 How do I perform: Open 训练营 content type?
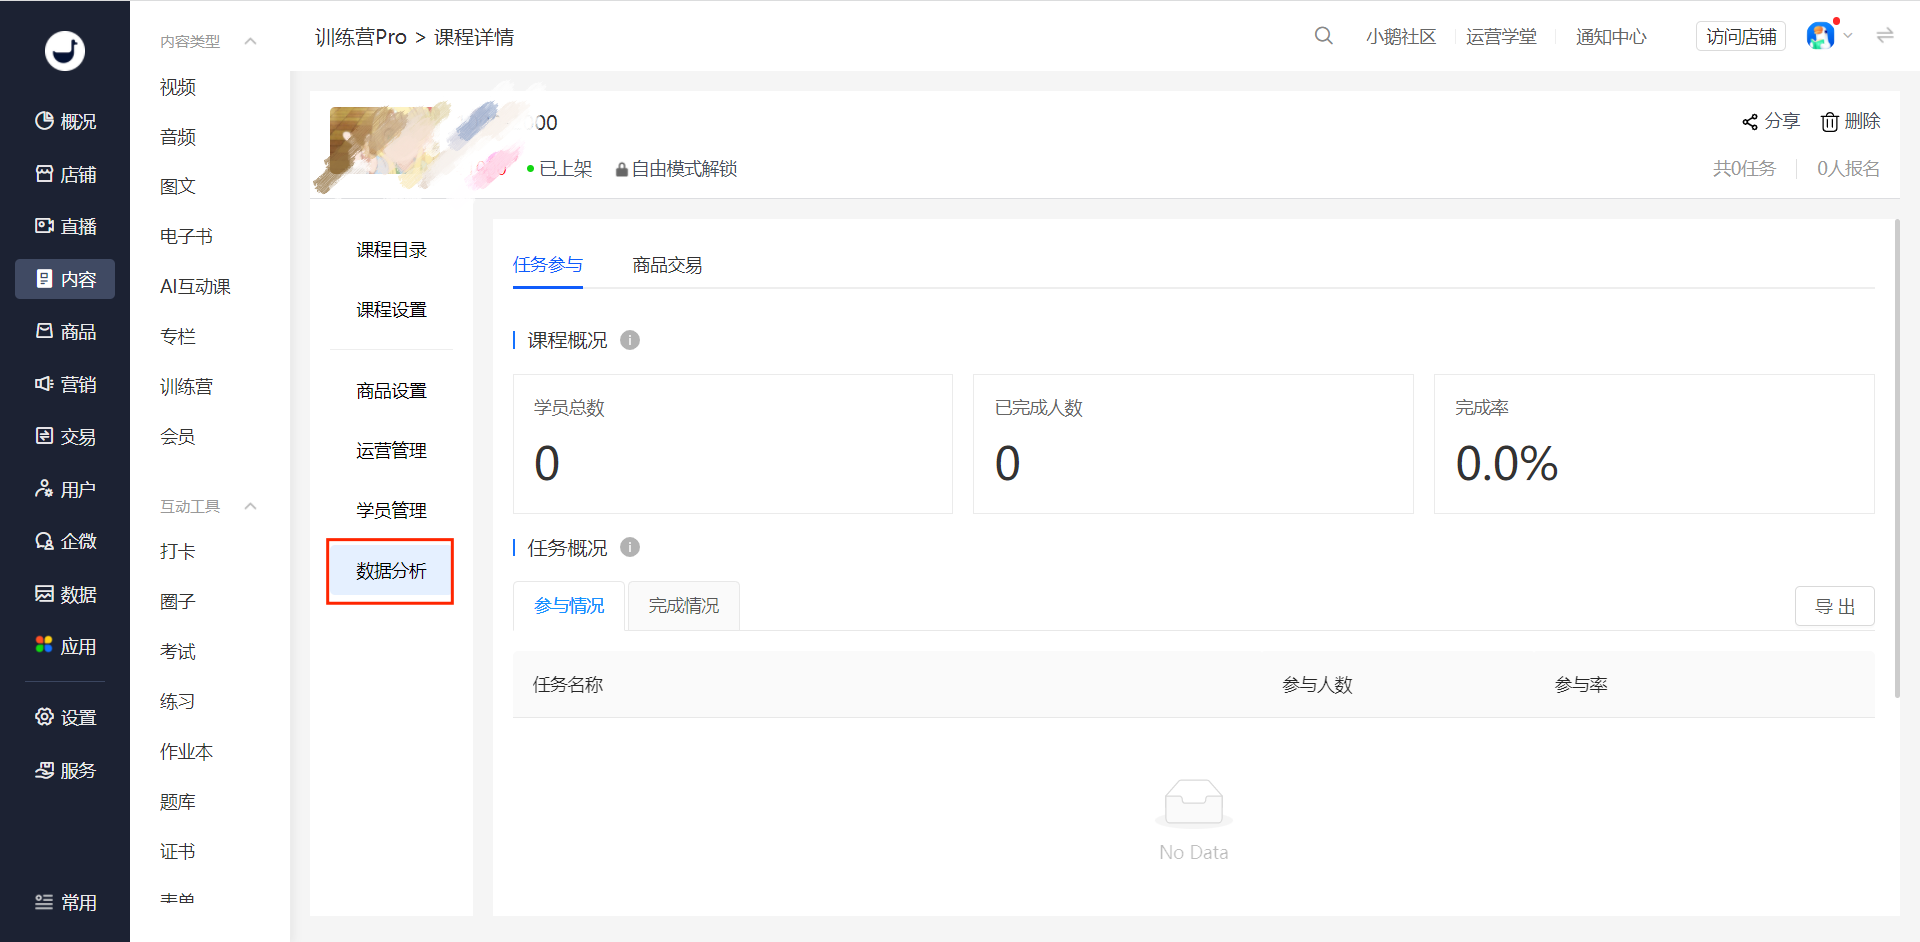(x=186, y=386)
